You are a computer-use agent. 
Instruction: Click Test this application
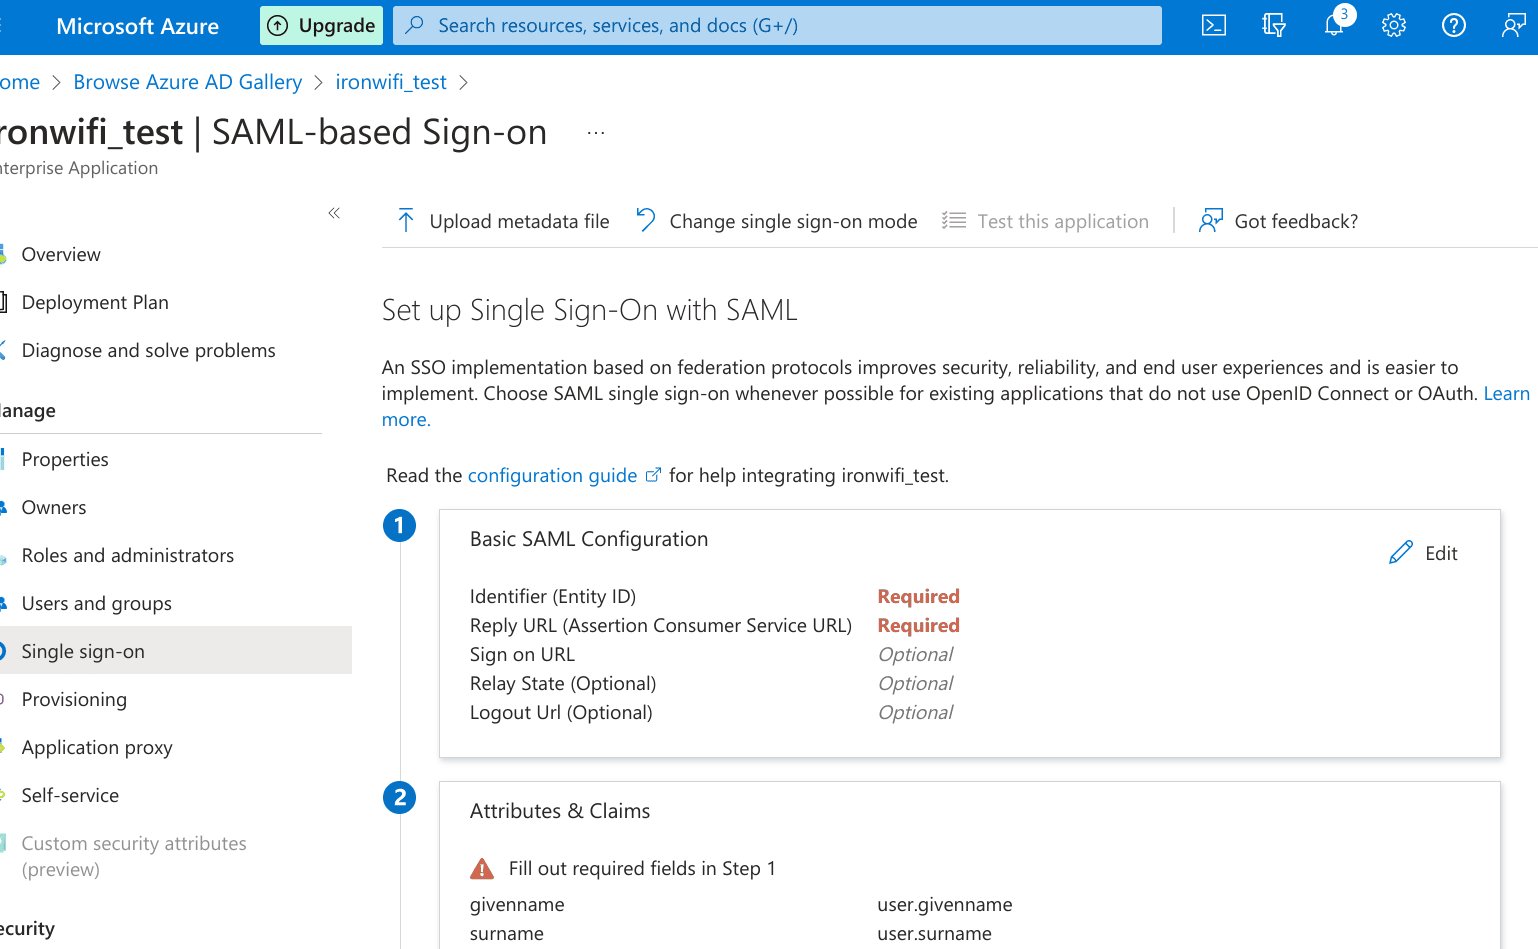click(x=1046, y=221)
